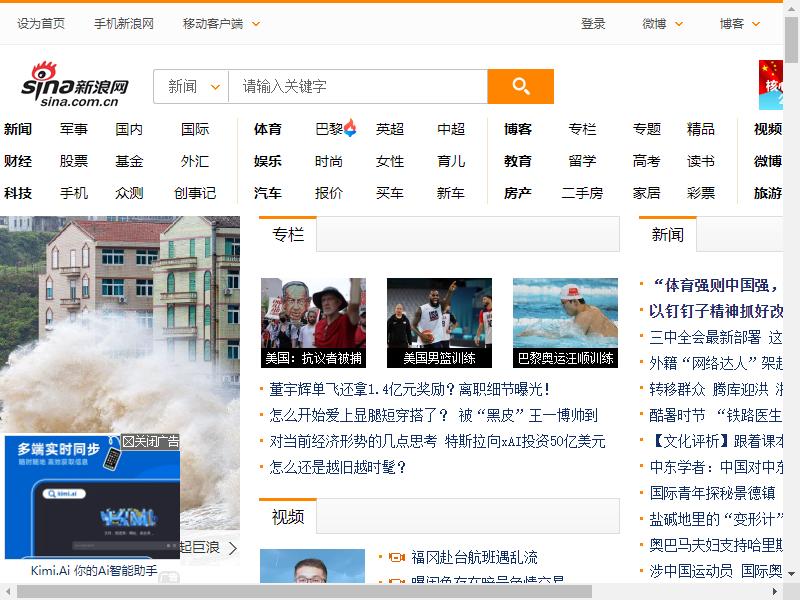800x600 pixels.
Task: Open headline 特斯拉向xAI投资50亿美元
Action: [x=525, y=441]
